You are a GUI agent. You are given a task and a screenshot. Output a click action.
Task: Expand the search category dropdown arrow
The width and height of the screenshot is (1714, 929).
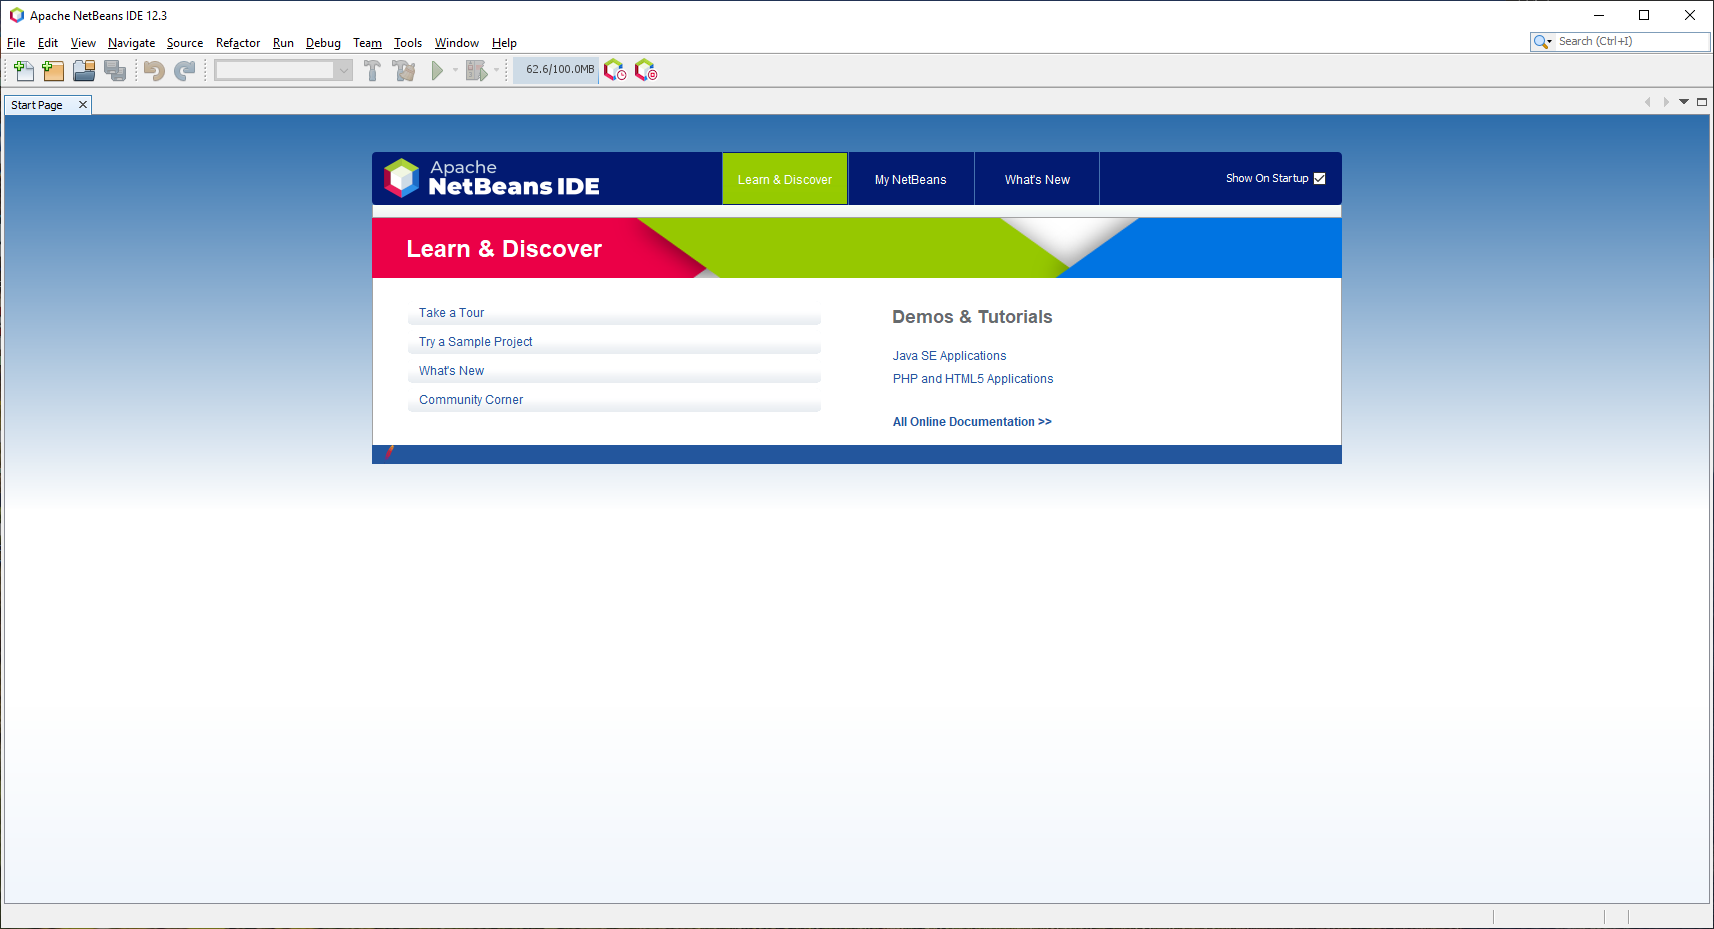1544,42
